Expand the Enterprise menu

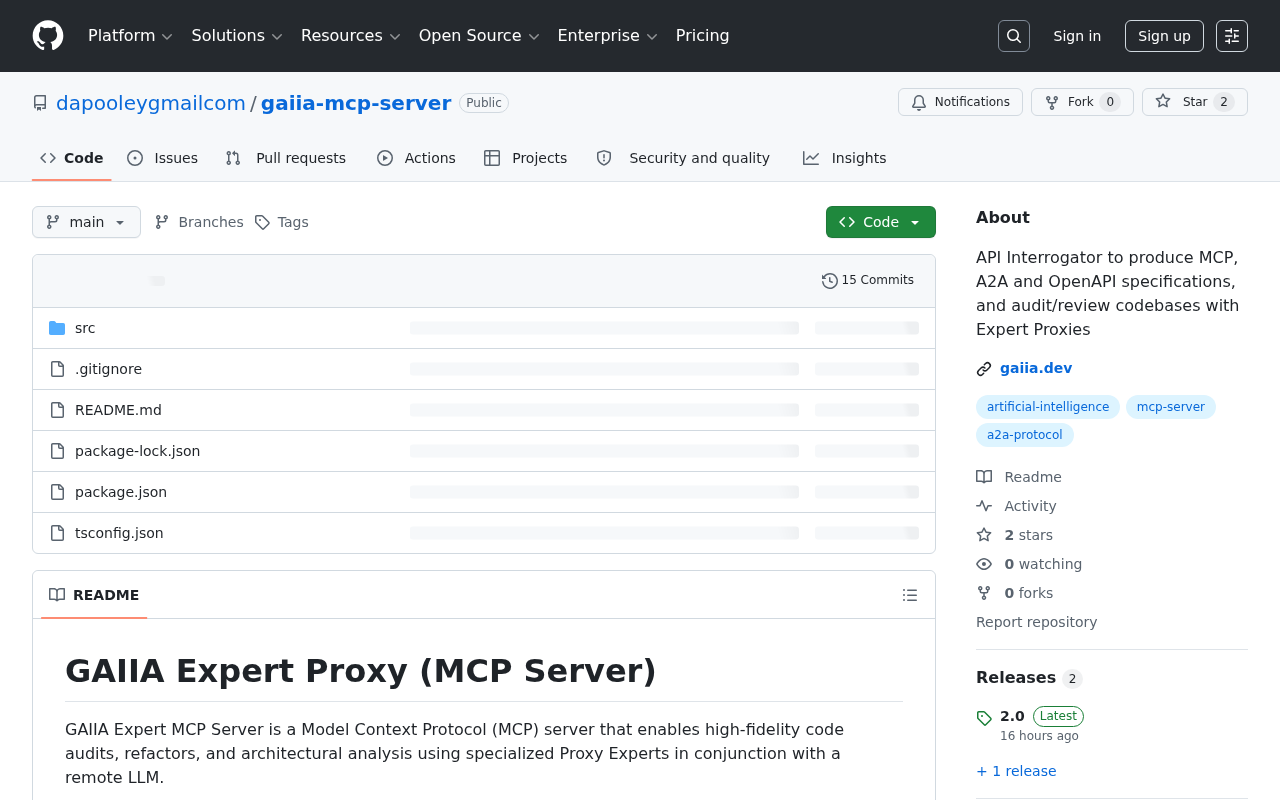pos(608,36)
